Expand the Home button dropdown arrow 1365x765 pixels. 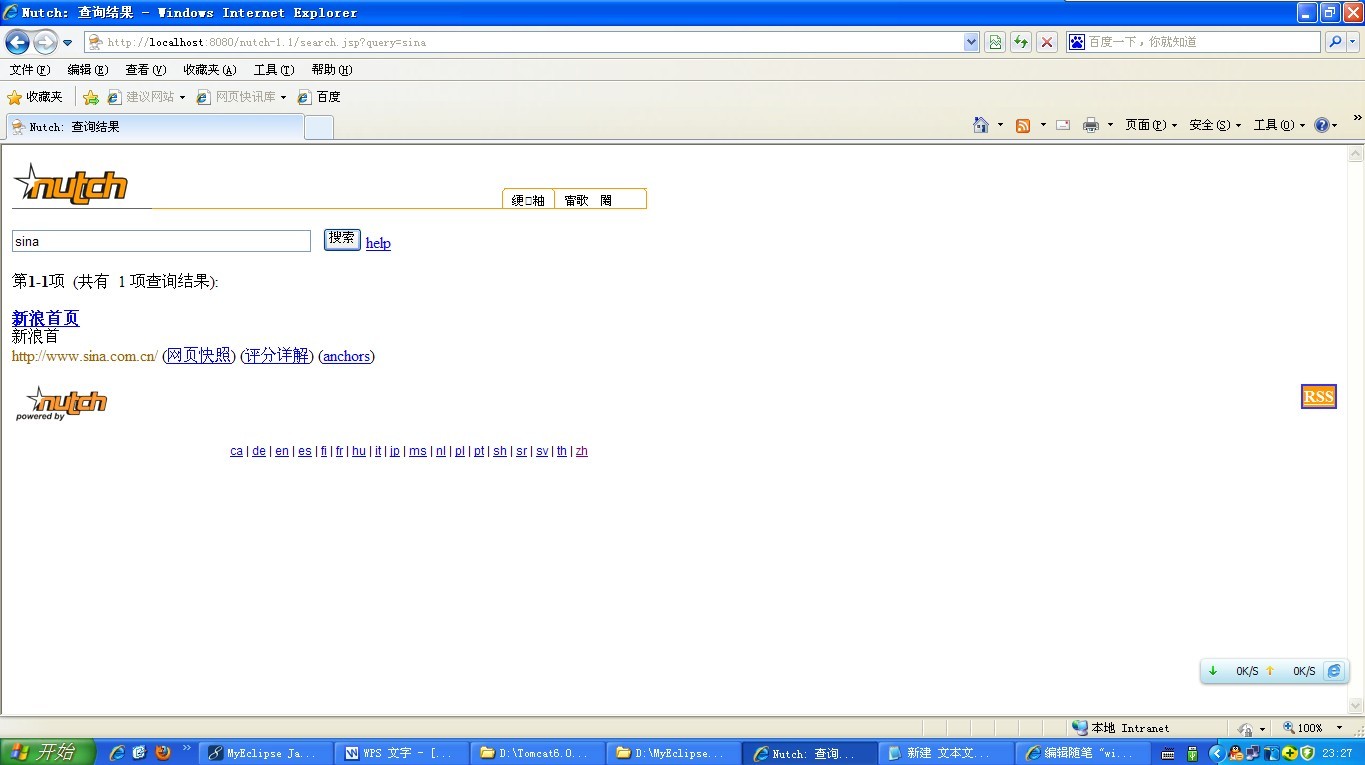pos(1000,125)
